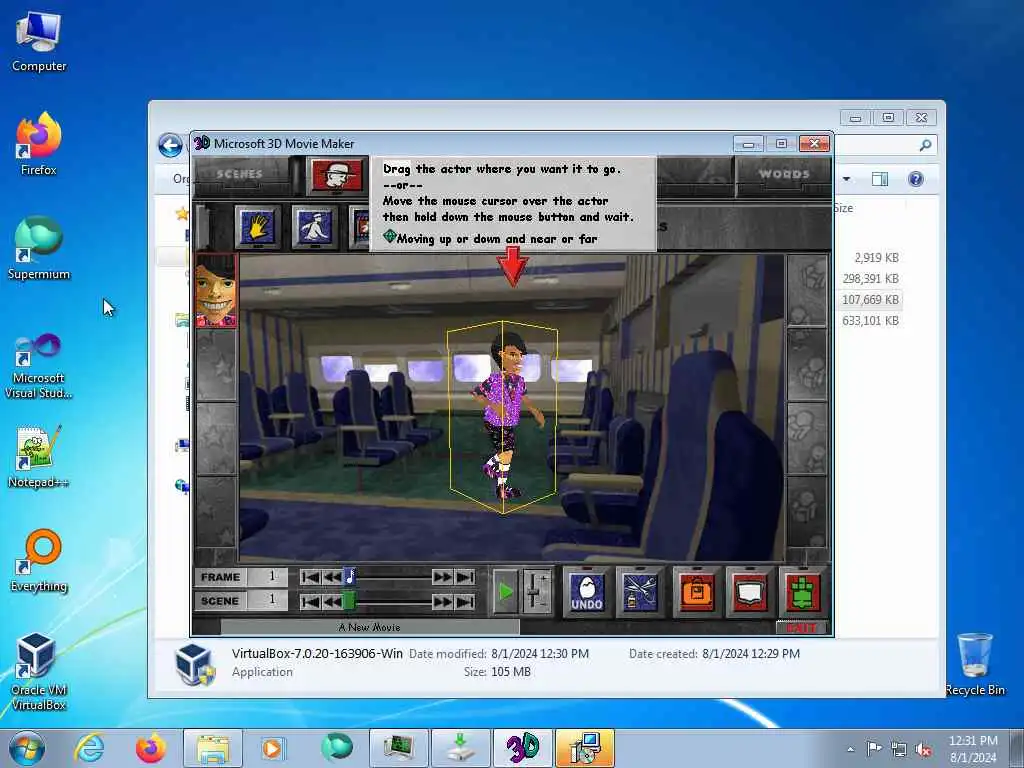The width and height of the screenshot is (1024, 768).
Task: Open the scissors and glue editing tools
Action: click(x=639, y=592)
